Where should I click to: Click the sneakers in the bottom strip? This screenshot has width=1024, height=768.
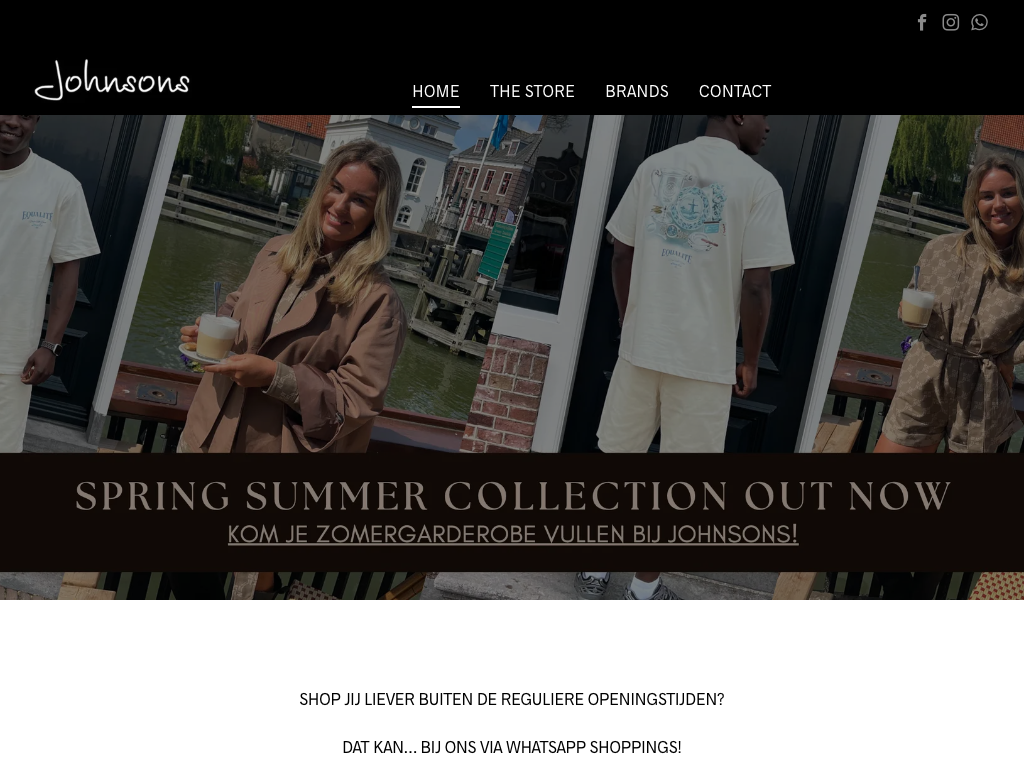[x=627, y=586]
